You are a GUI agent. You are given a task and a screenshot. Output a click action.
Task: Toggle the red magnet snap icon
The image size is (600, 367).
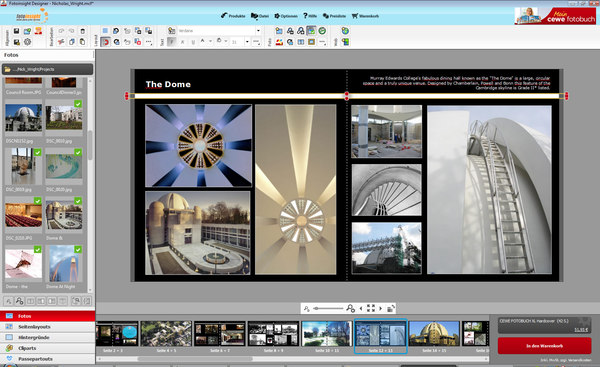(105, 42)
